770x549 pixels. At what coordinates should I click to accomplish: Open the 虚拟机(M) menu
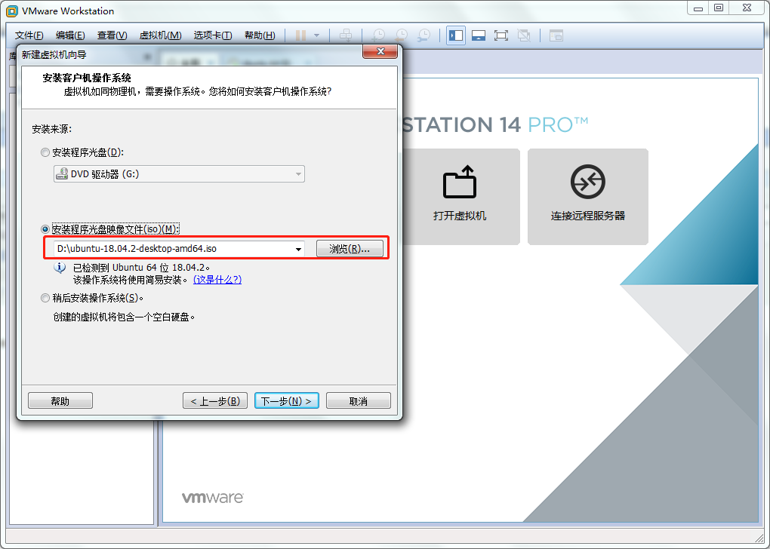(x=161, y=35)
